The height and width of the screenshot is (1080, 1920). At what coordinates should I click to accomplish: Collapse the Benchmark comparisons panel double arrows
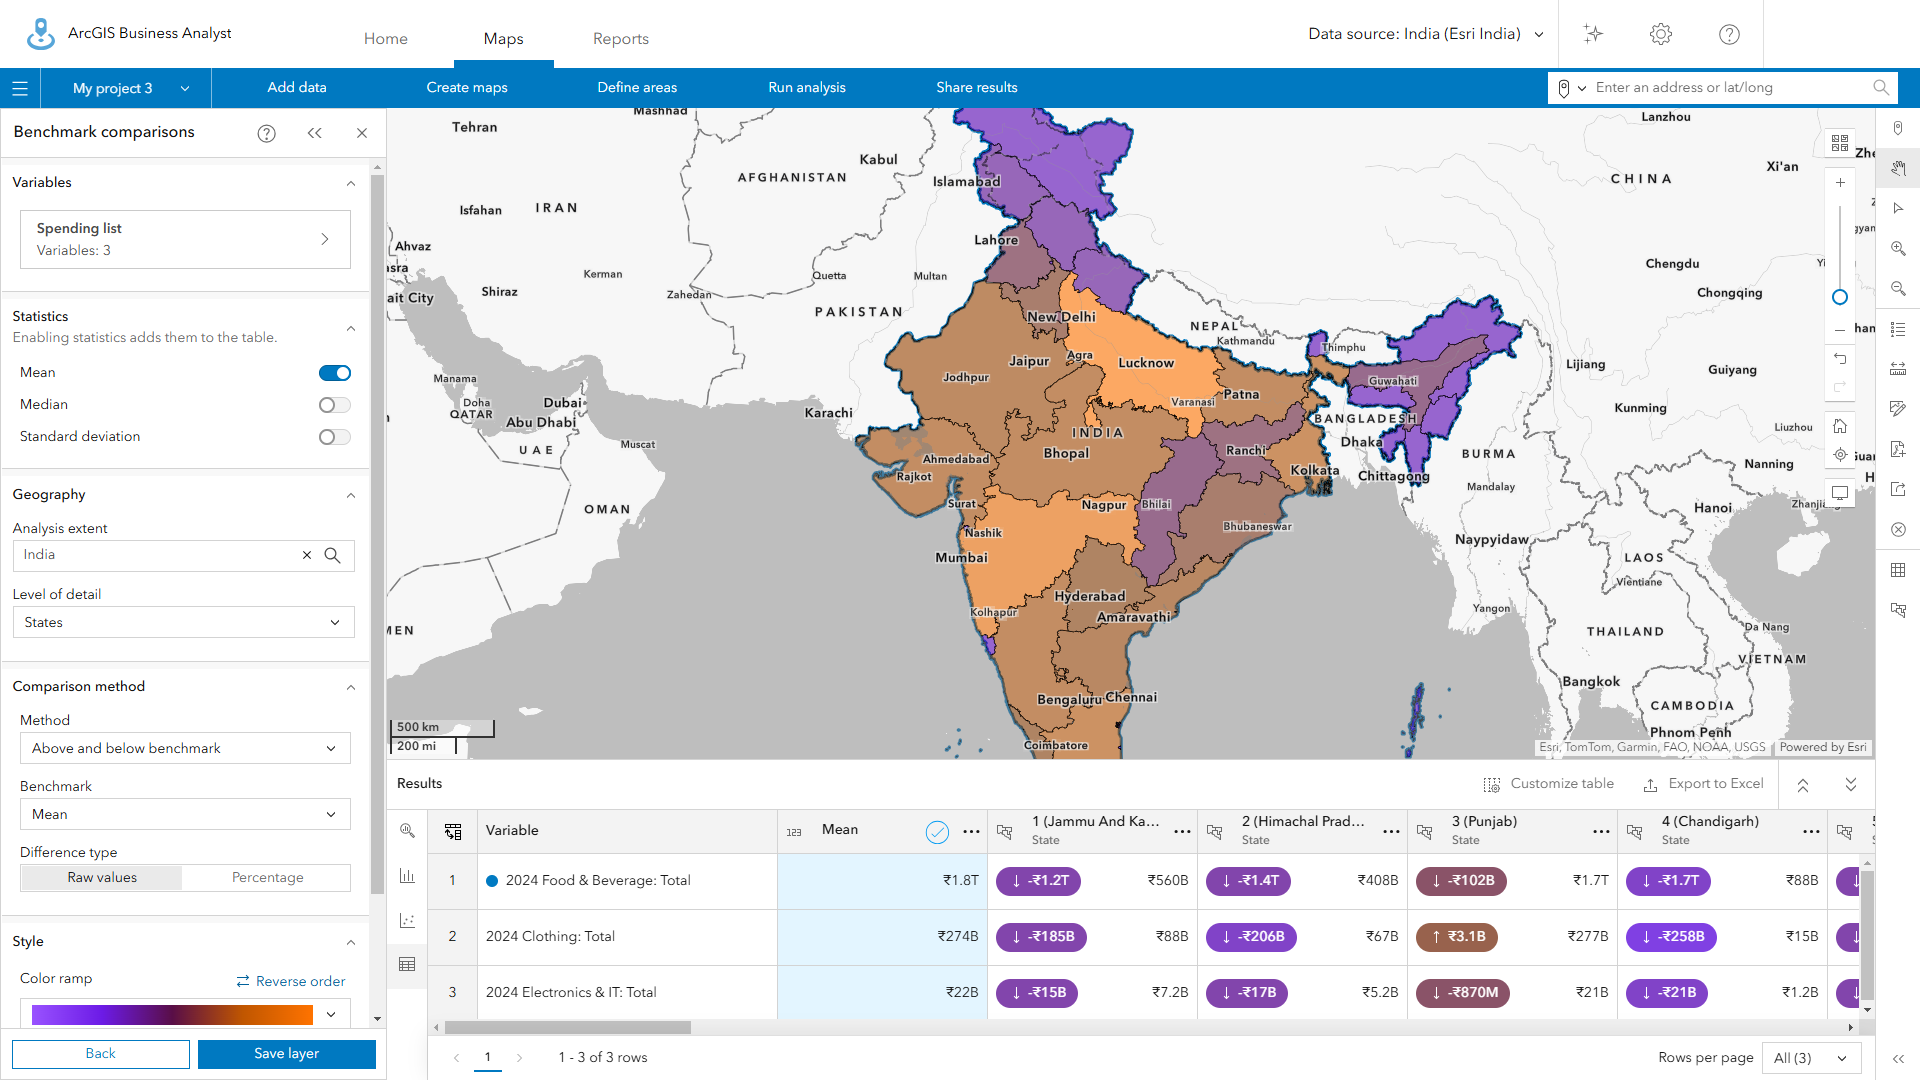314,133
